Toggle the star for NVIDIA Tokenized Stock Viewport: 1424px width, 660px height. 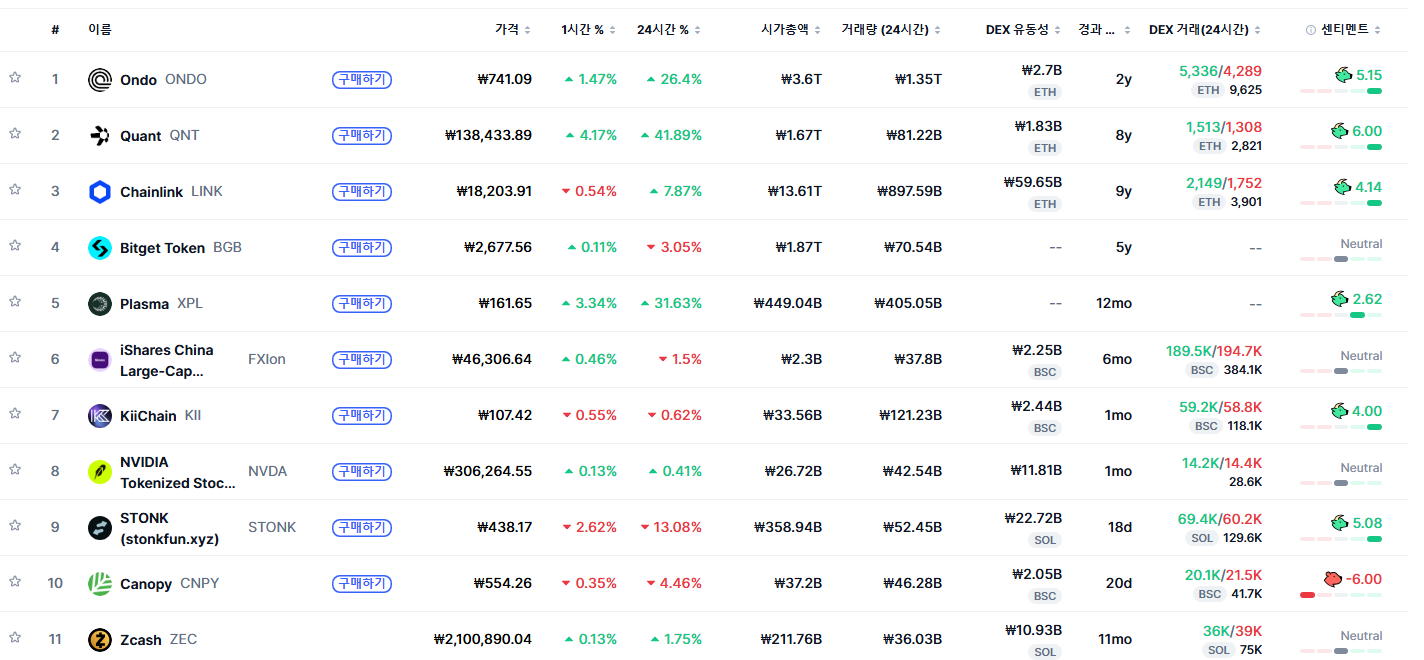click(x=15, y=469)
